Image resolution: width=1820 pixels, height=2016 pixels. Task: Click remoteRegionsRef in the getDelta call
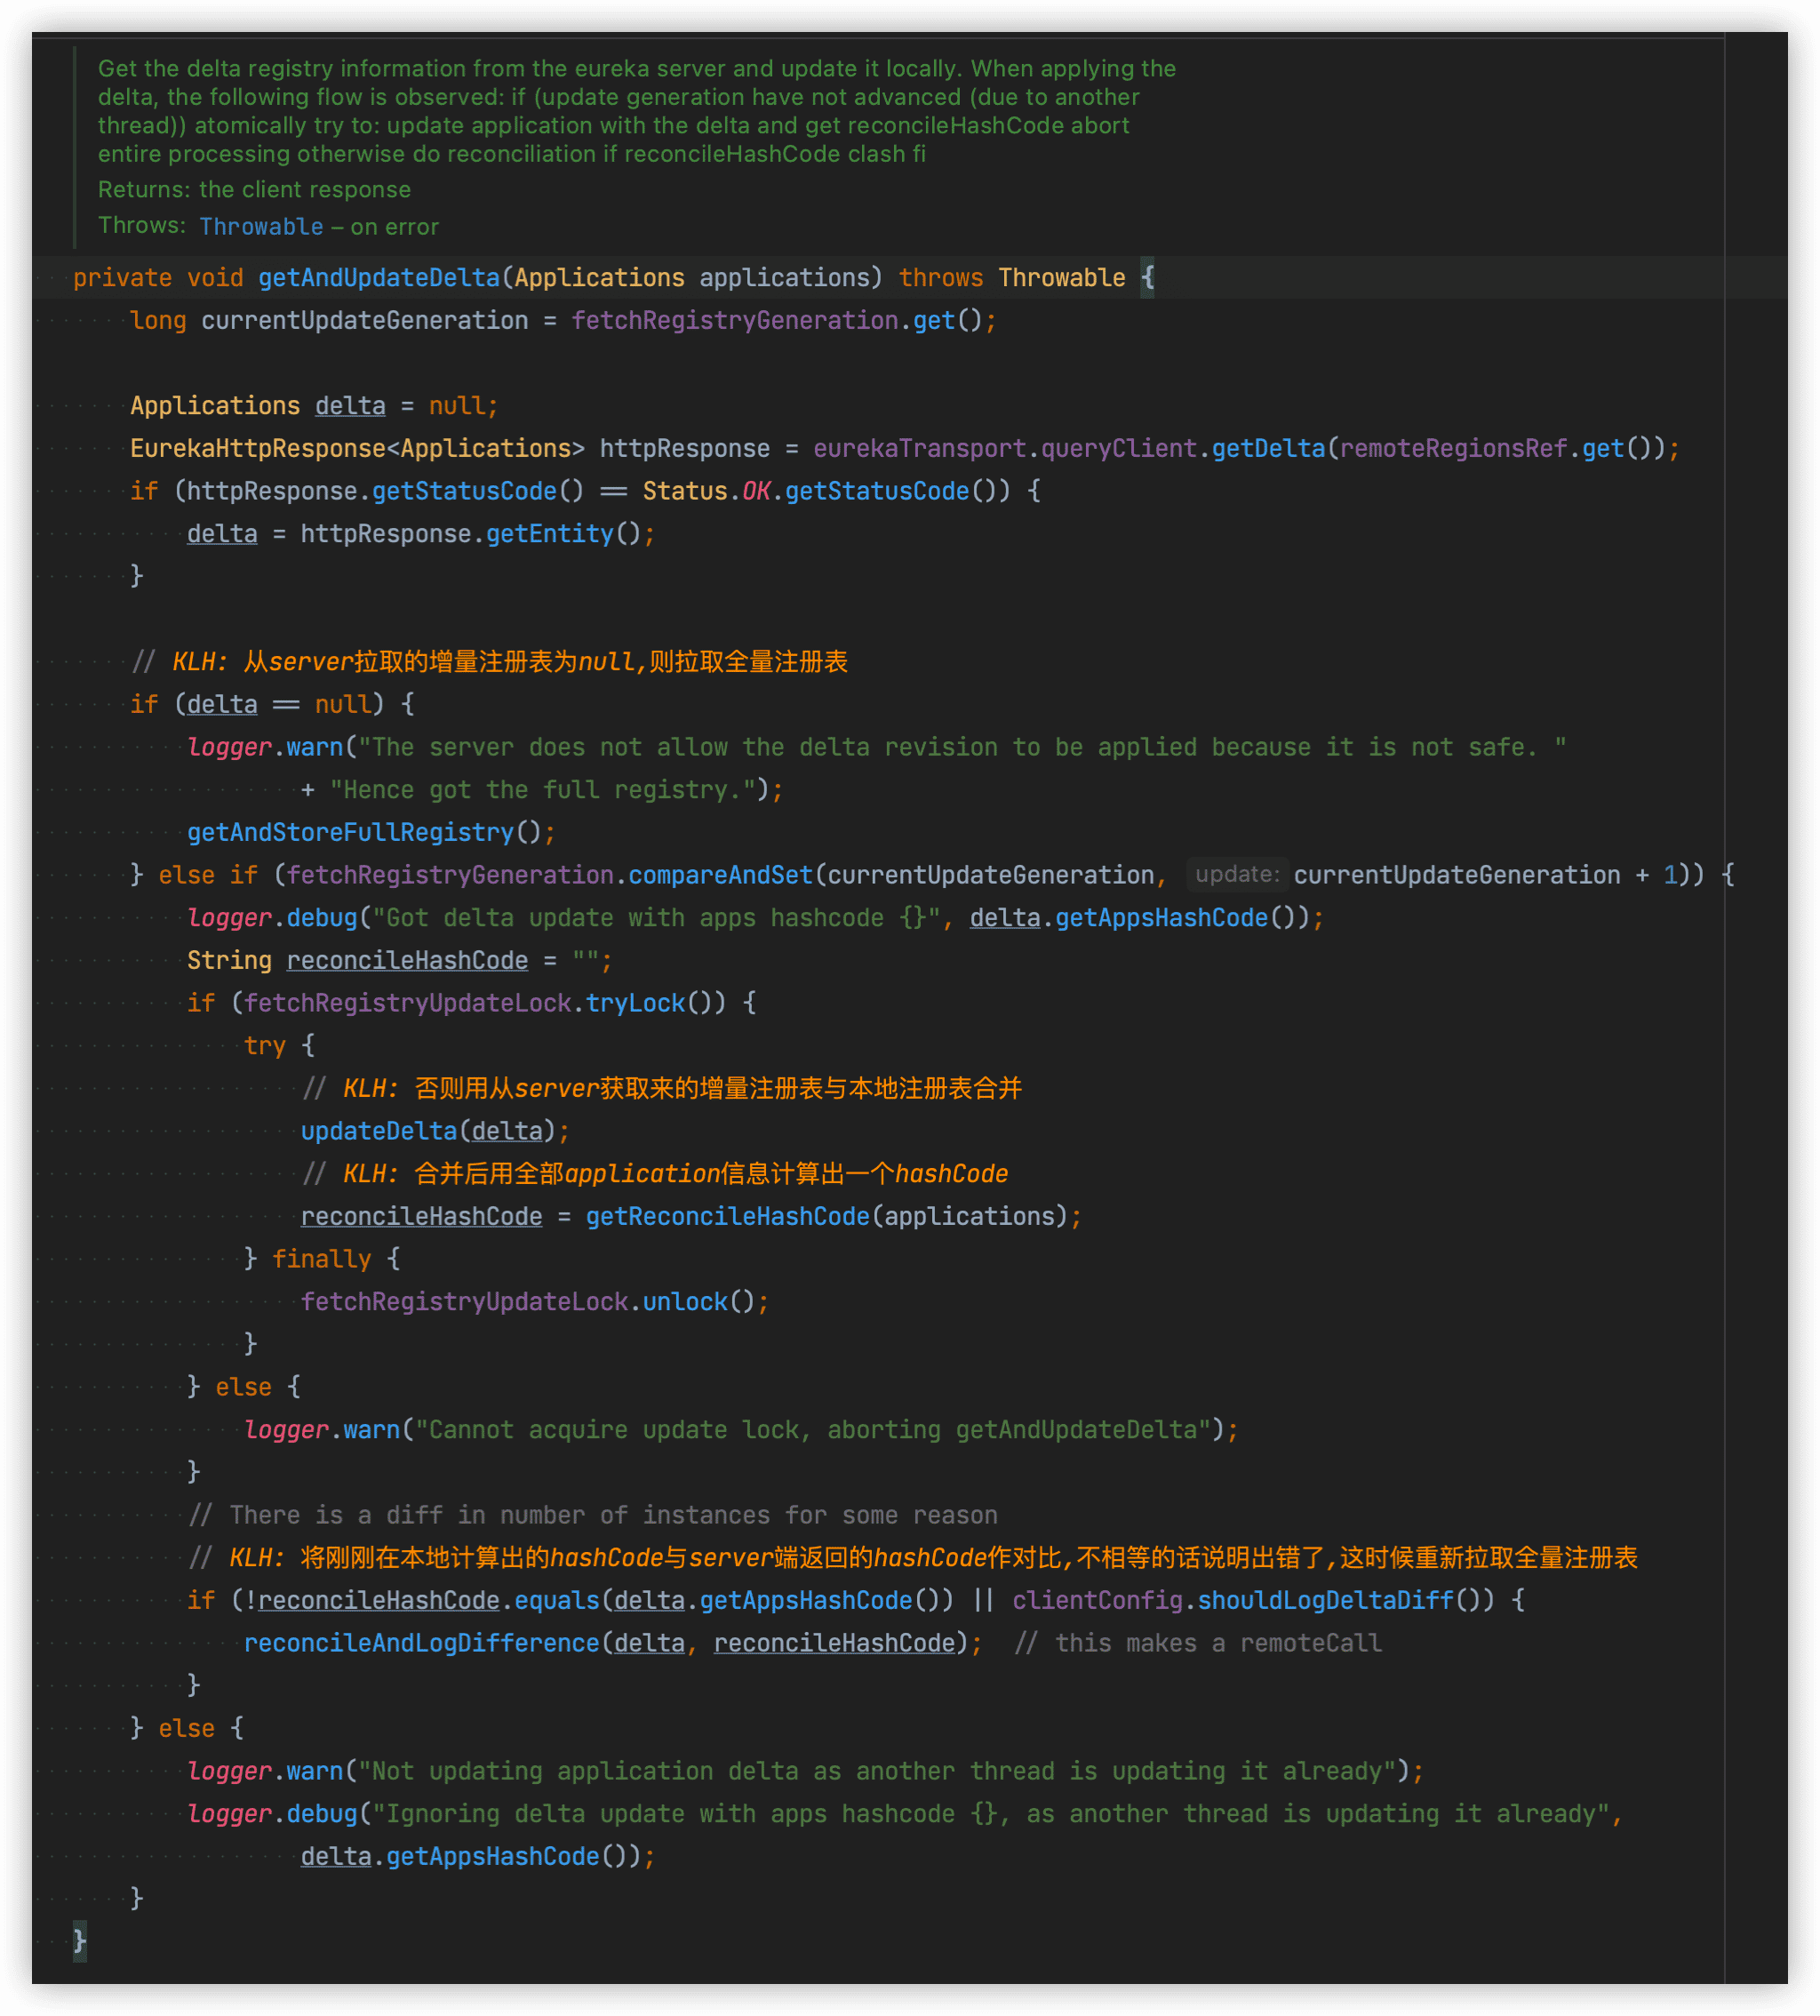tap(1453, 448)
